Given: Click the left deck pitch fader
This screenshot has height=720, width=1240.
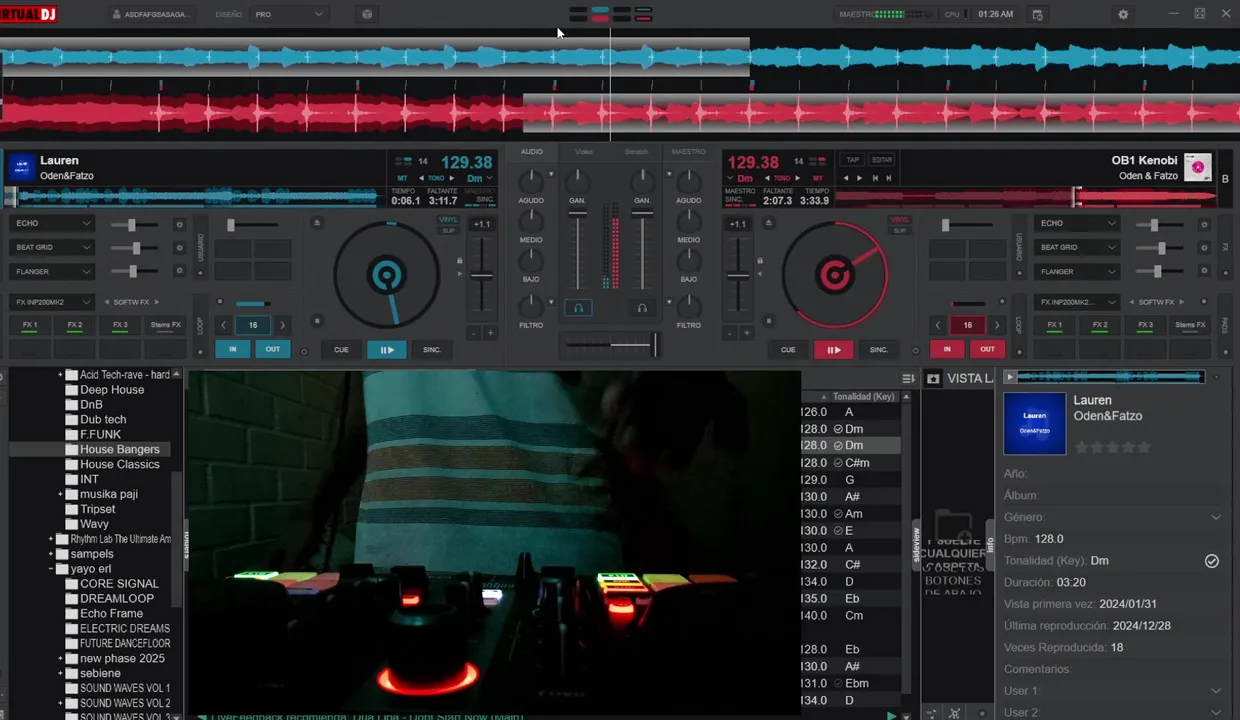Looking at the screenshot, I should pyautogui.click(x=482, y=275).
